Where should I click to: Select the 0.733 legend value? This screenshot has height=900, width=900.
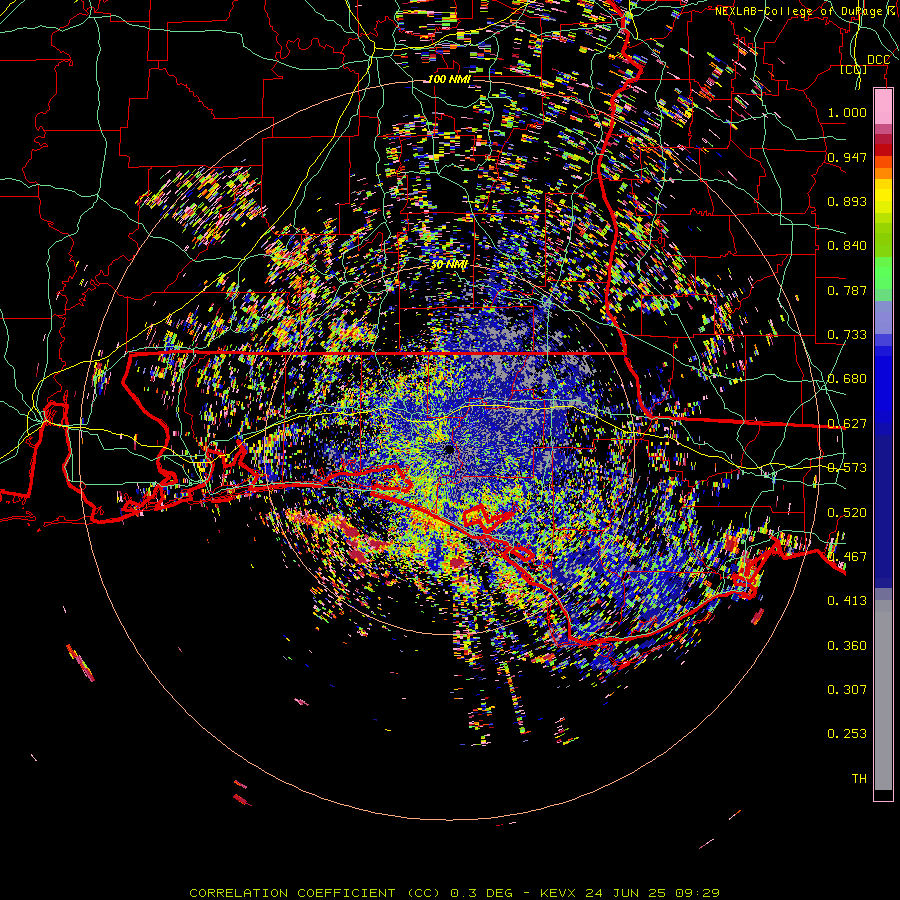(x=847, y=335)
